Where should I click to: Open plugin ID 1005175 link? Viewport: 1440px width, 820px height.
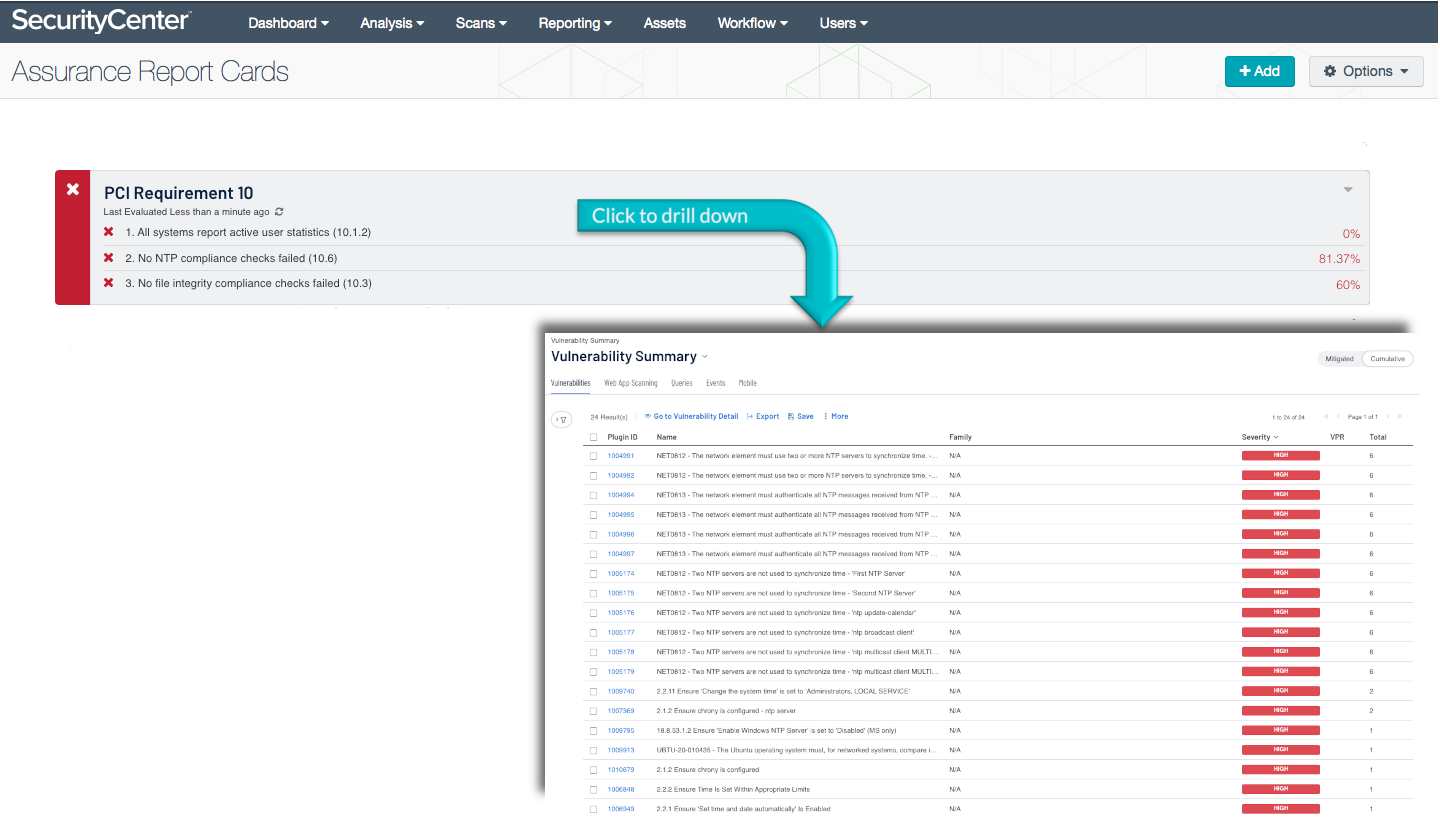click(x=621, y=593)
